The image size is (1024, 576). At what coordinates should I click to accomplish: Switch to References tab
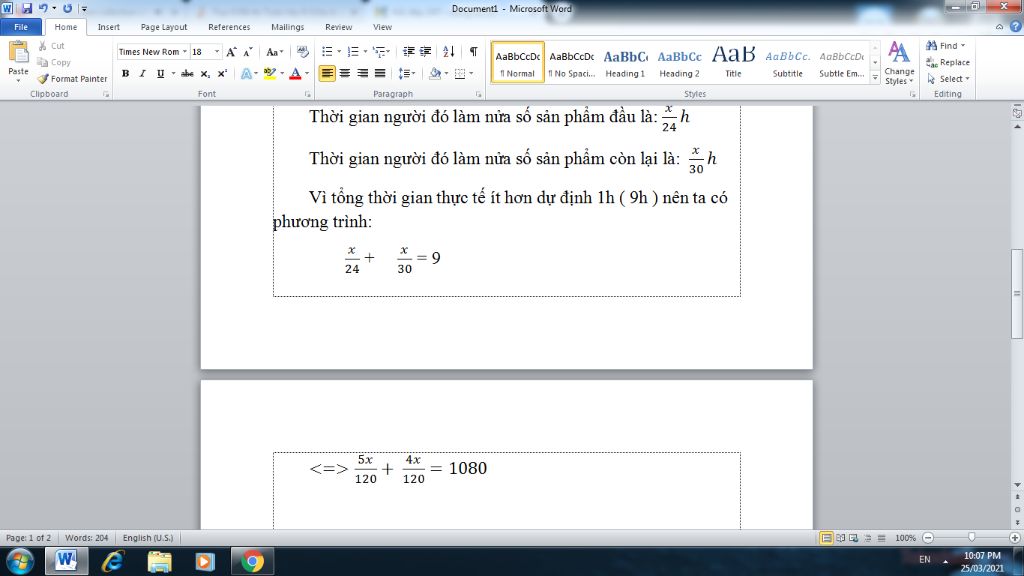[x=229, y=27]
